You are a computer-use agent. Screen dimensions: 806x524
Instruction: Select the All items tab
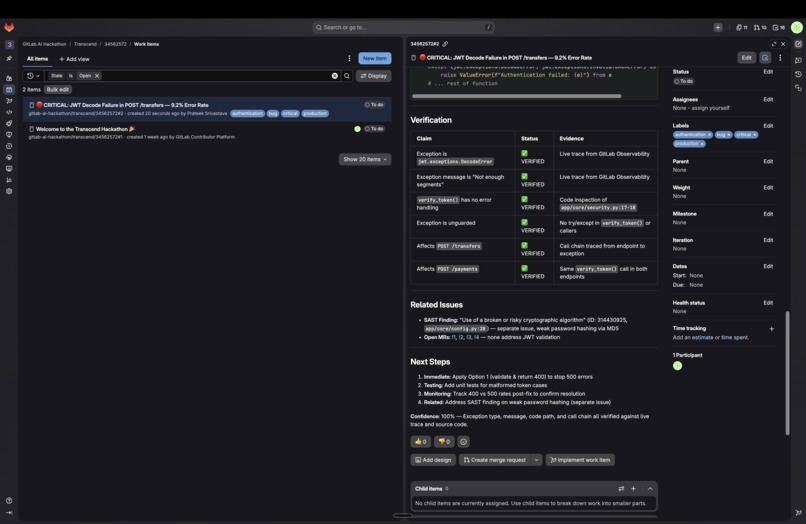point(38,59)
